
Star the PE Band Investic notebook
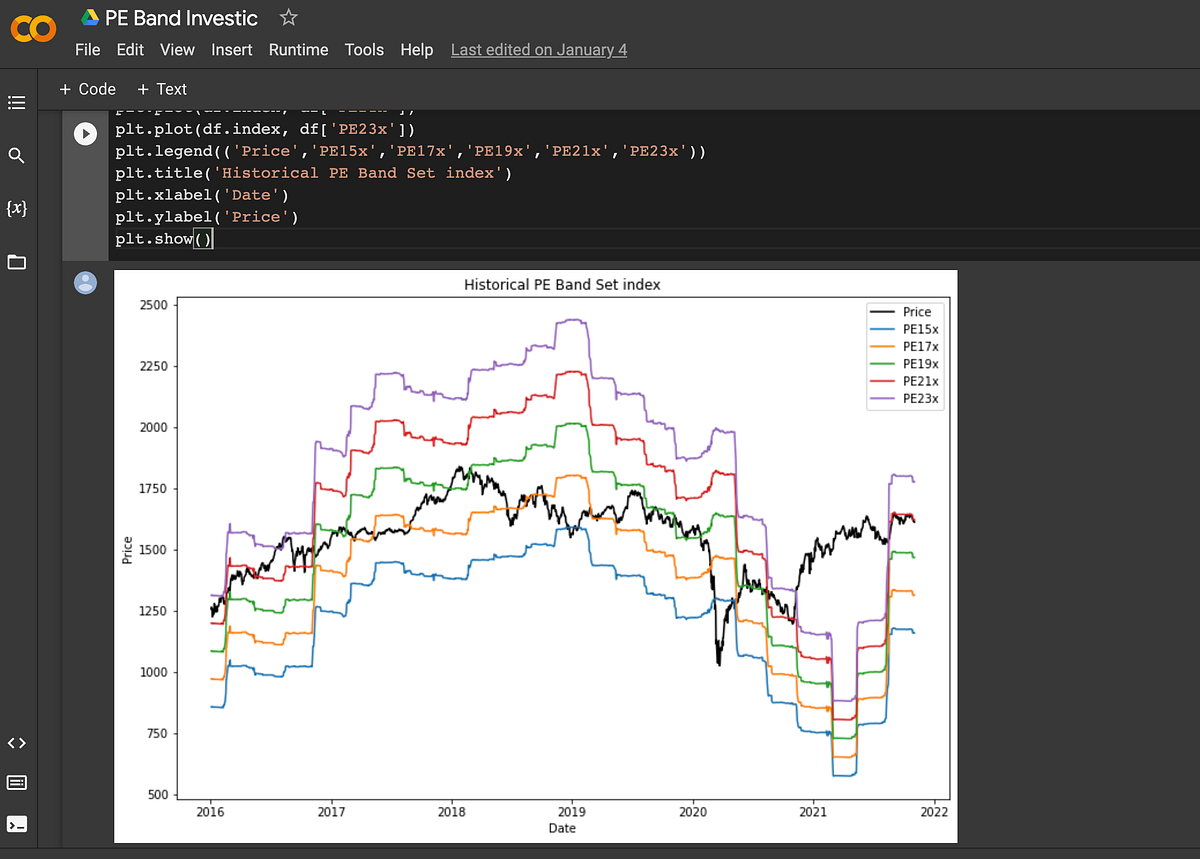point(287,16)
